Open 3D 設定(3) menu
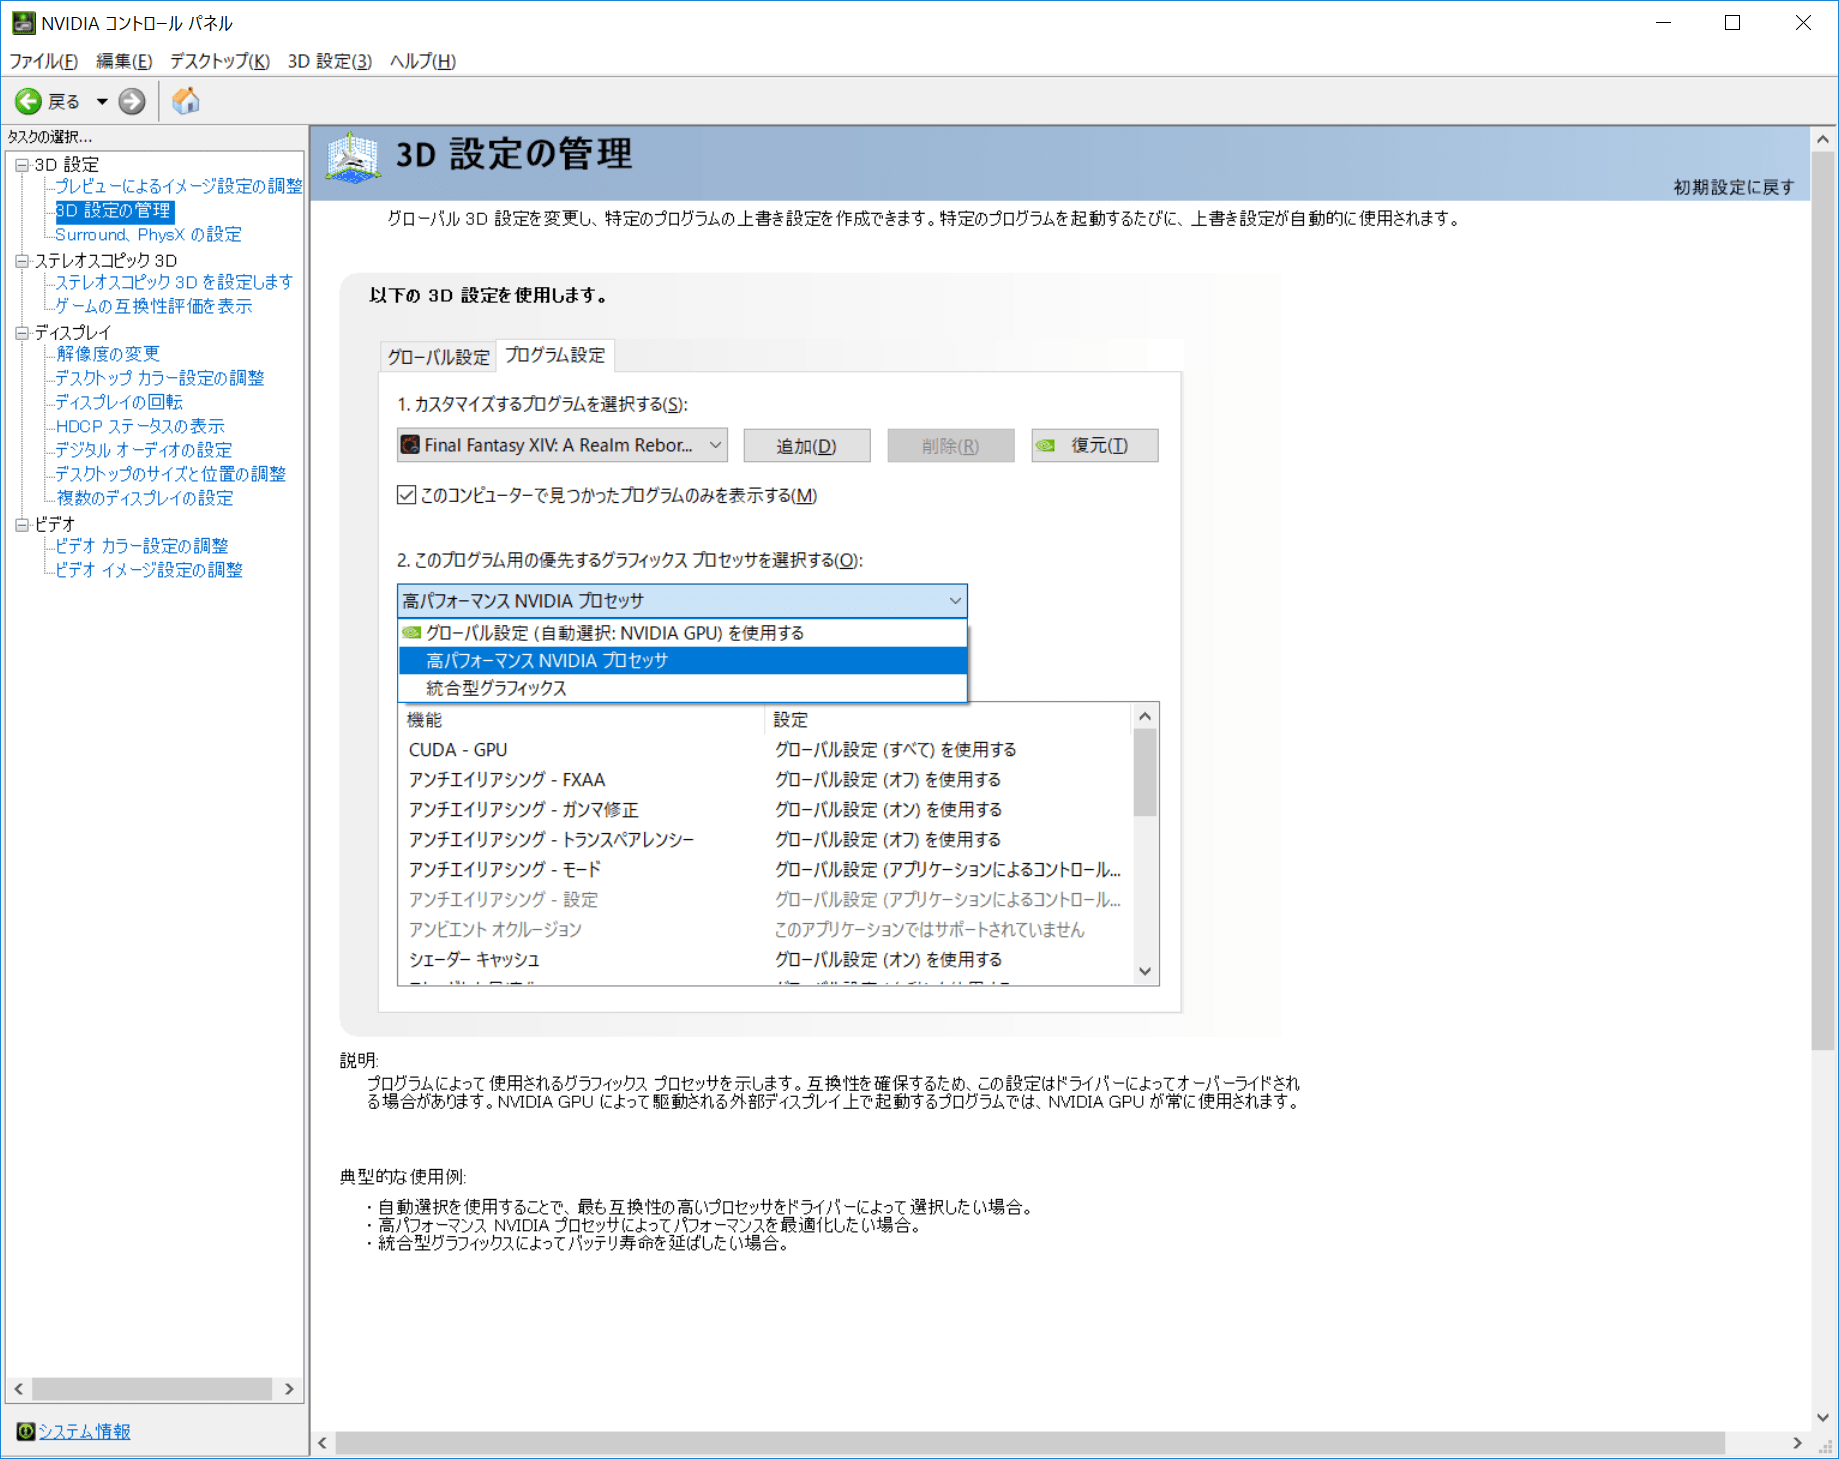 pos(330,61)
